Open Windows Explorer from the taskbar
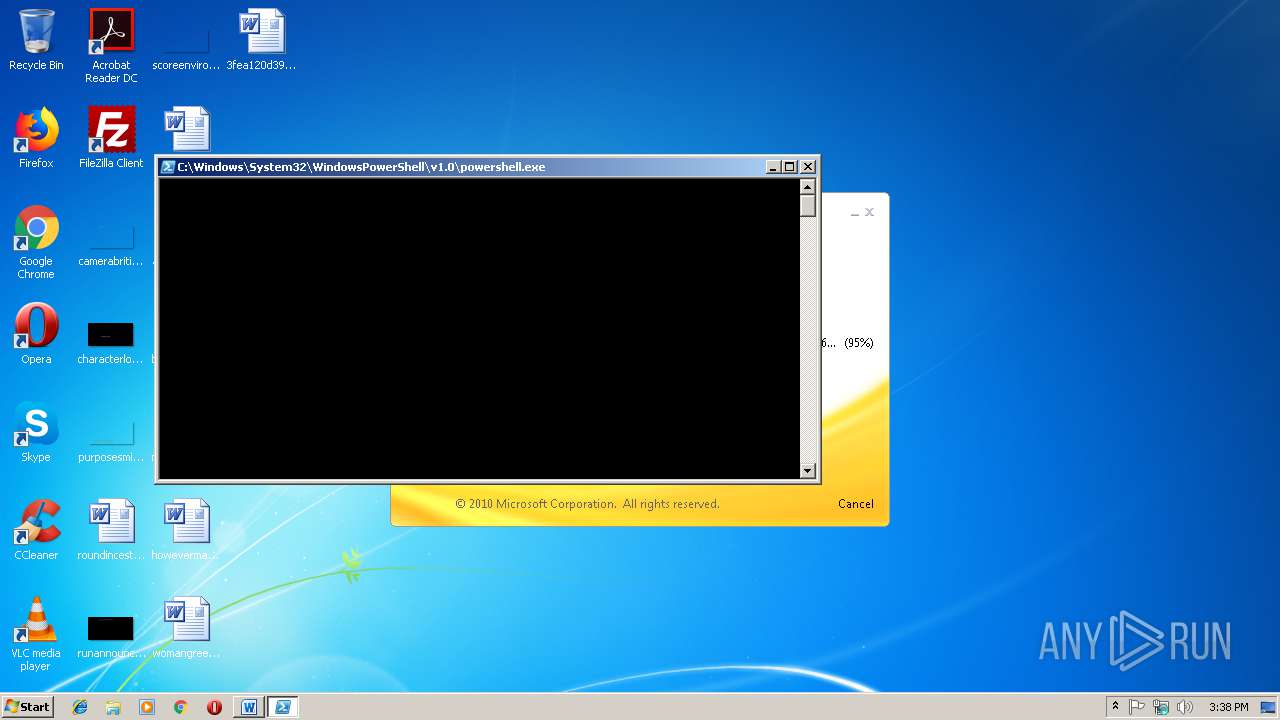 pos(113,707)
